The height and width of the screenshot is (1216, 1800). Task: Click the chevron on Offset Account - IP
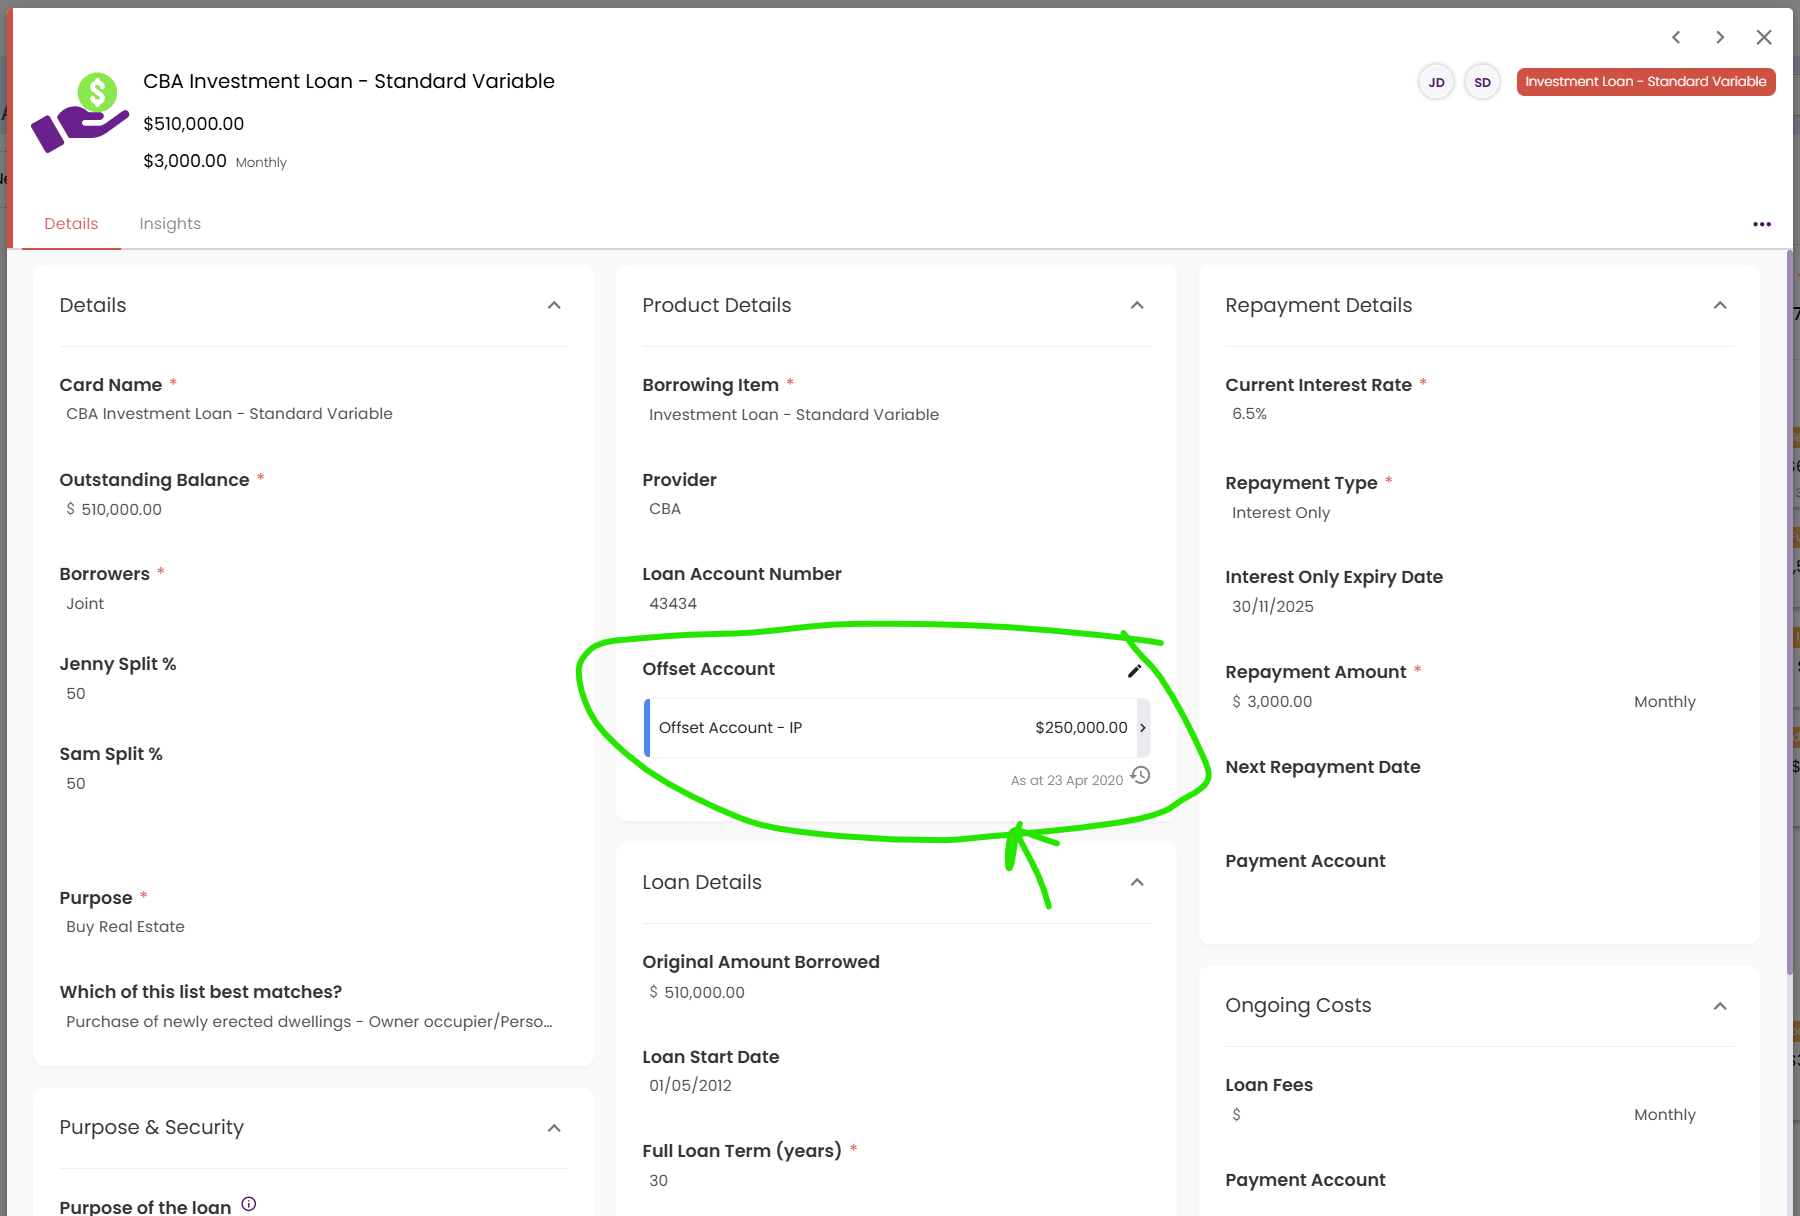1143,728
